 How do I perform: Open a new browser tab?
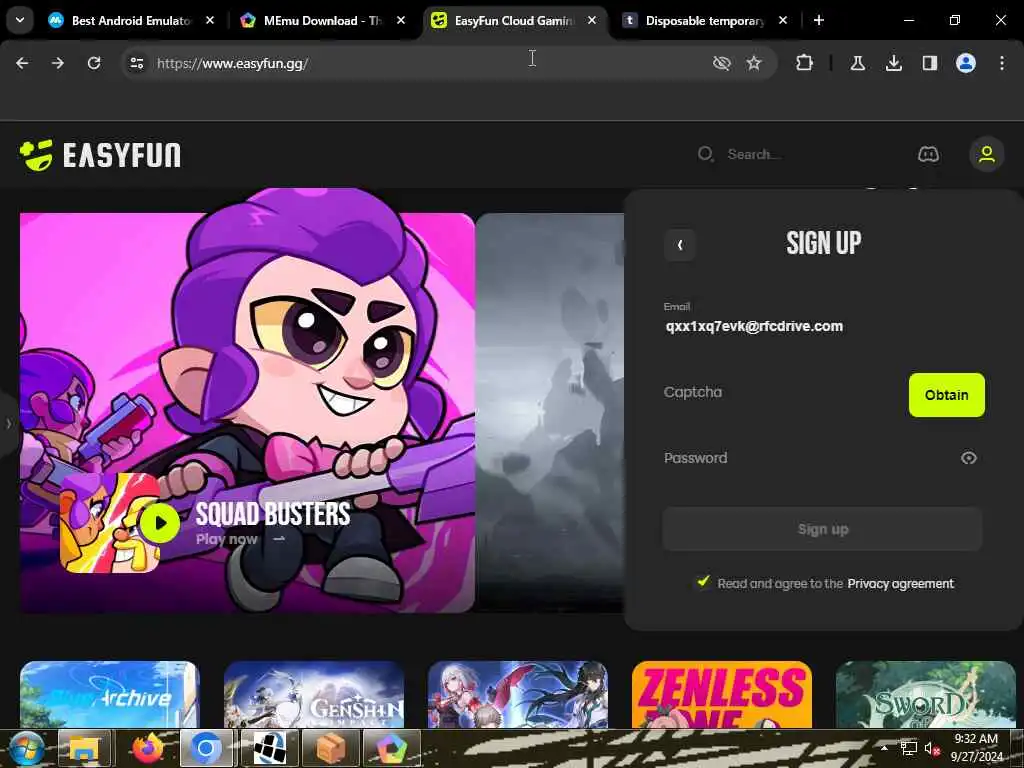[x=818, y=20]
